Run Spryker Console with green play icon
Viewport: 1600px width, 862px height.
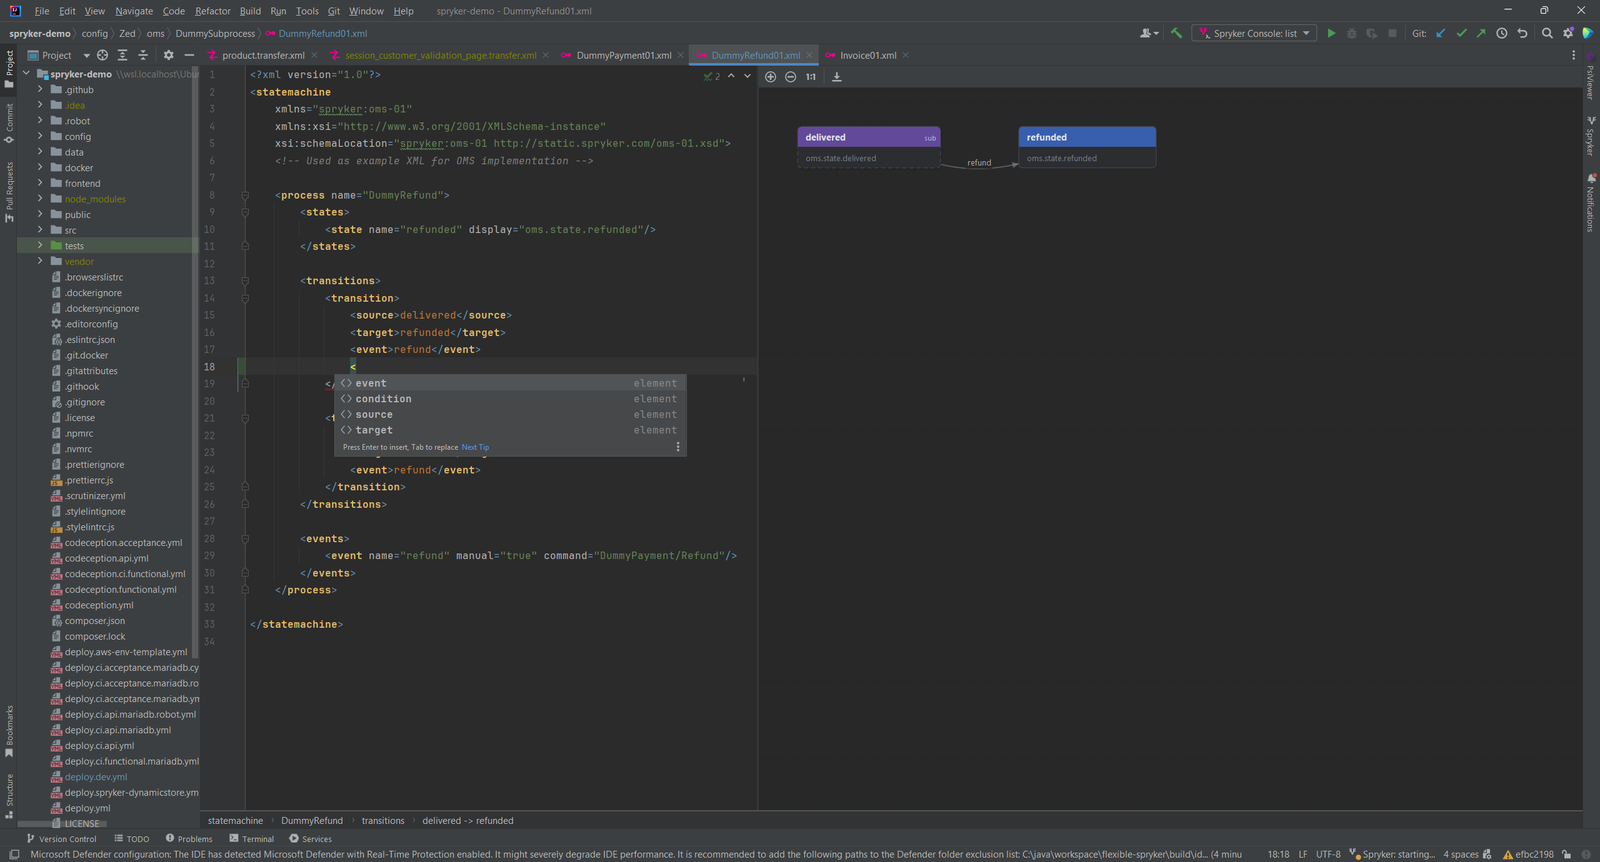pyautogui.click(x=1331, y=33)
